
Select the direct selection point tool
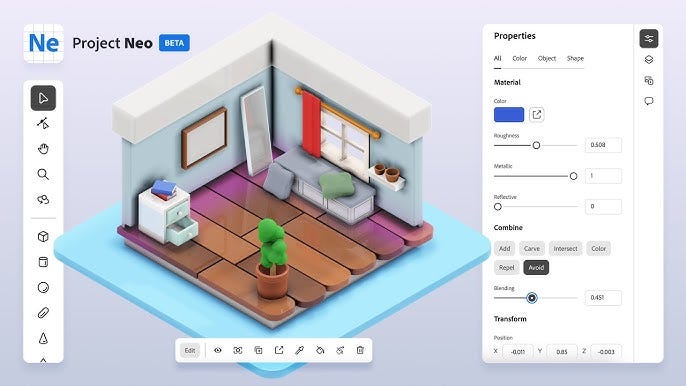[x=43, y=123]
